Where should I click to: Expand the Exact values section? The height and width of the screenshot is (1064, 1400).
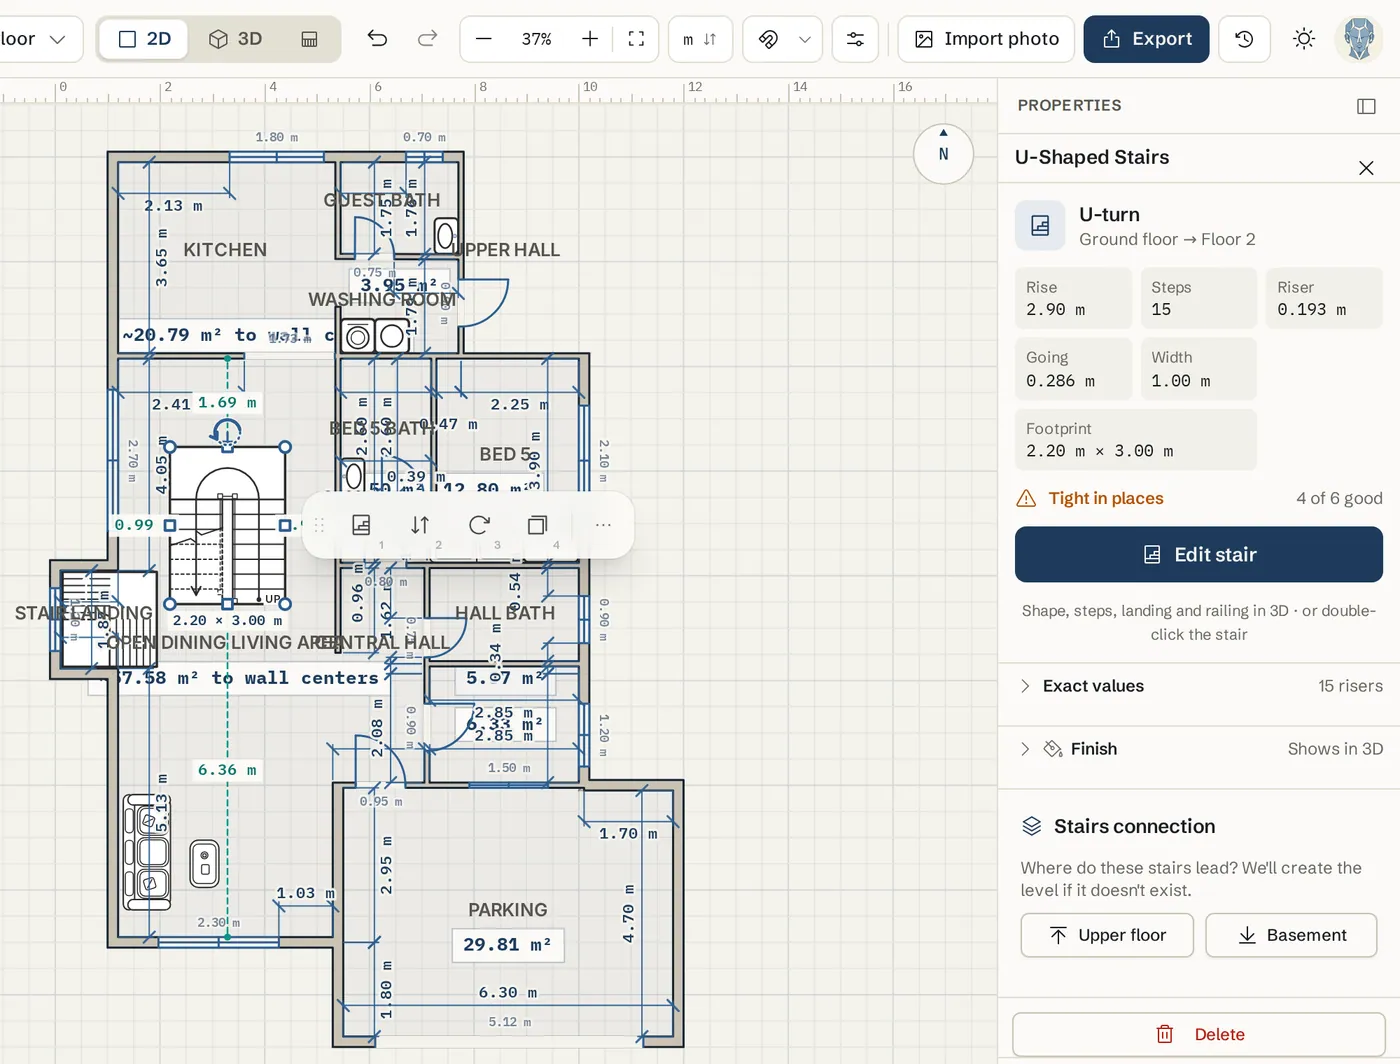tap(1199, 686)
